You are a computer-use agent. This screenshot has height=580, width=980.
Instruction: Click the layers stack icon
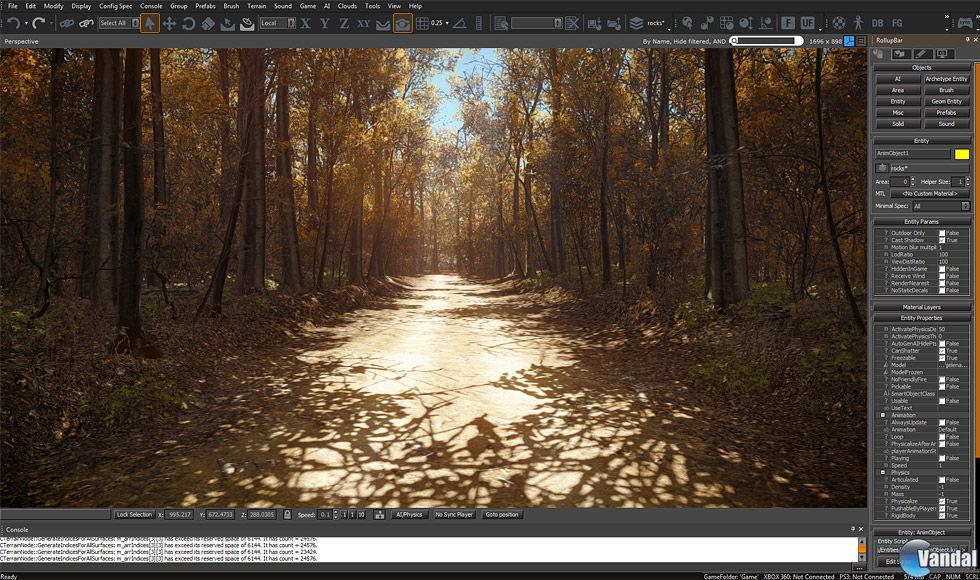(x=636, y=24)
